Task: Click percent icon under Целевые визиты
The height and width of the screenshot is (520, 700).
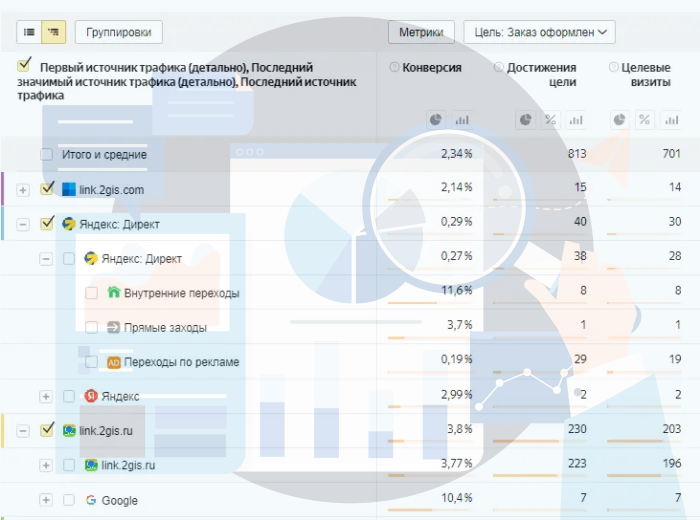Action: 644,120
